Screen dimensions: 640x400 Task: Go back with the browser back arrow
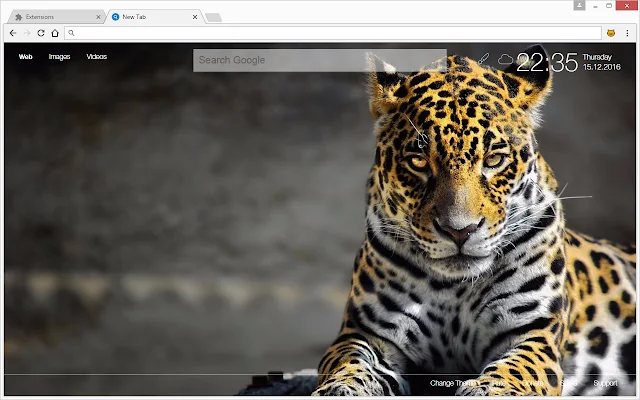click(13, 33)
